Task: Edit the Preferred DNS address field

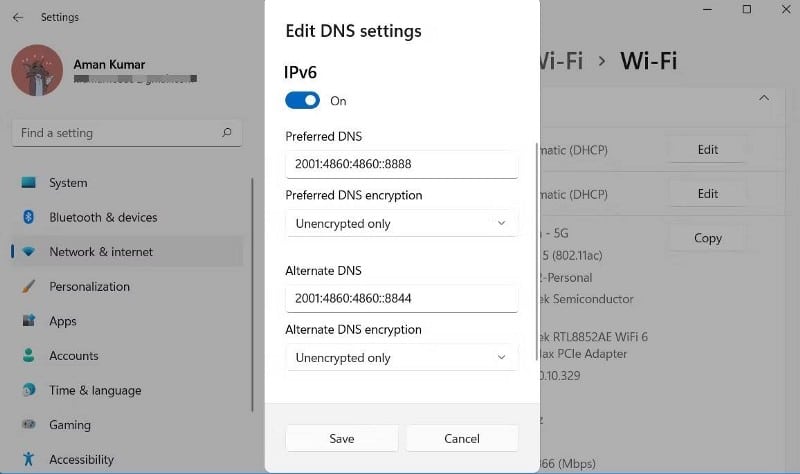Action: (402, 164)
